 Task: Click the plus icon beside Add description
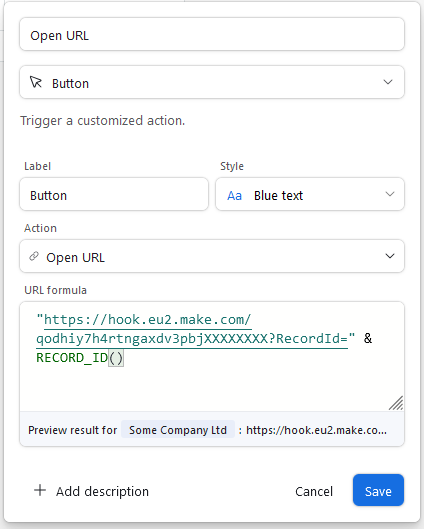pos(40,490)
